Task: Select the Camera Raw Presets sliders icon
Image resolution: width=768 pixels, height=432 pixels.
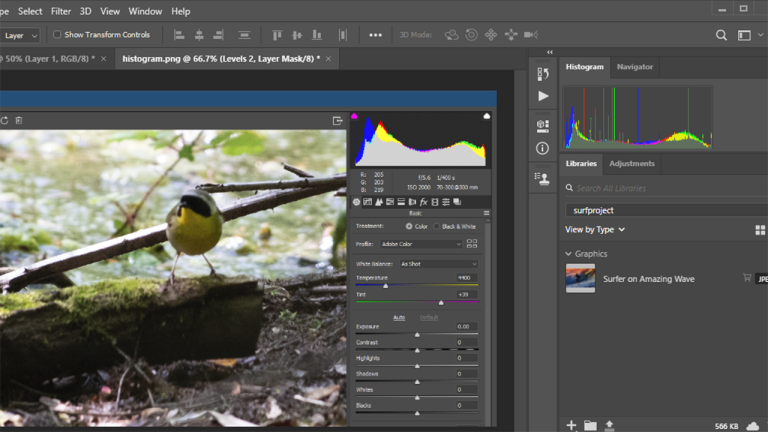Action: pyautogui.click(x=446, y=202)
